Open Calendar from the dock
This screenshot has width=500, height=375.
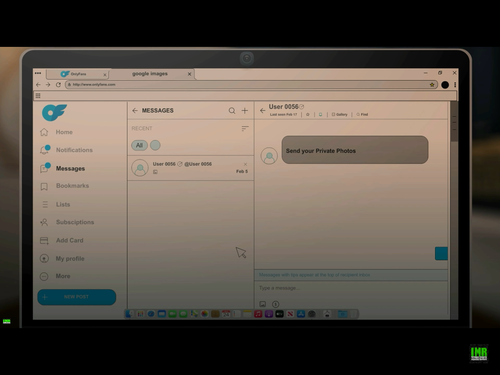click(226, 314)
